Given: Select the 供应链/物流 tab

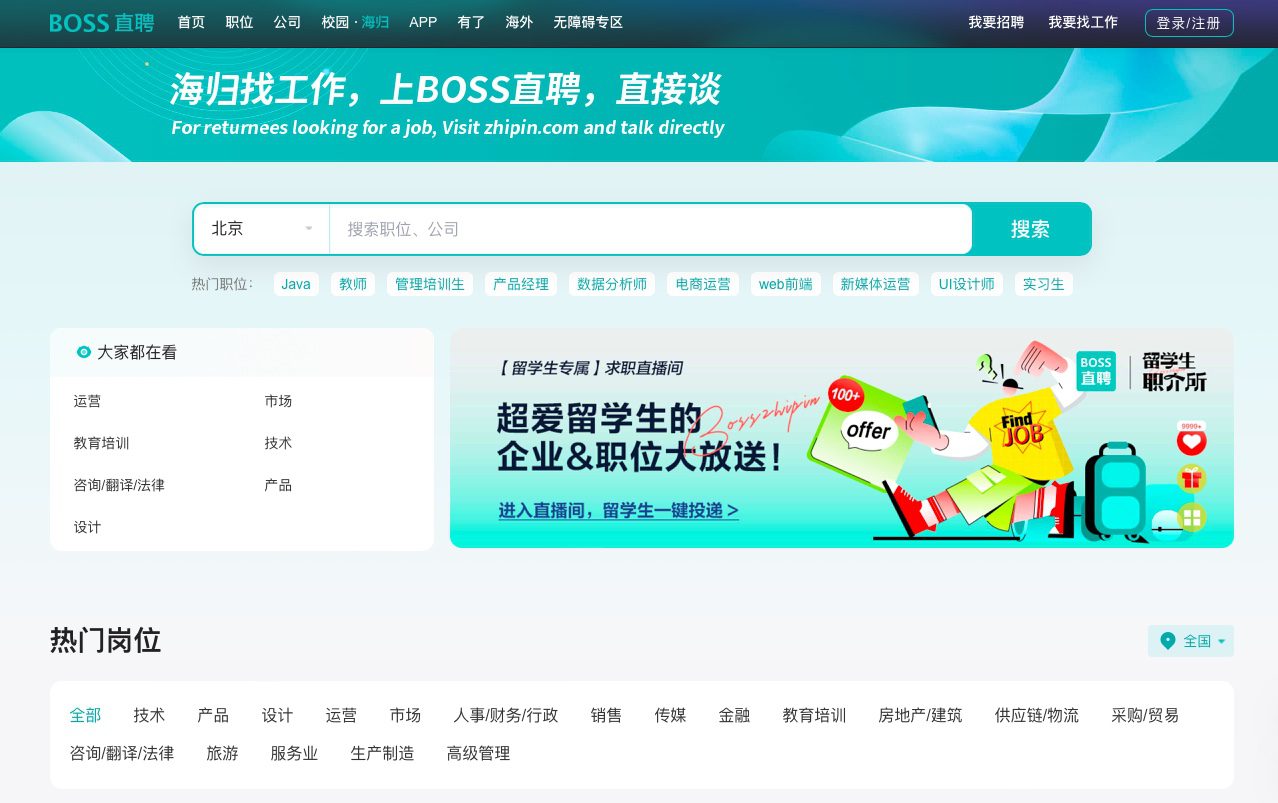Looking at the screenshot, I should coord(1037,715).
